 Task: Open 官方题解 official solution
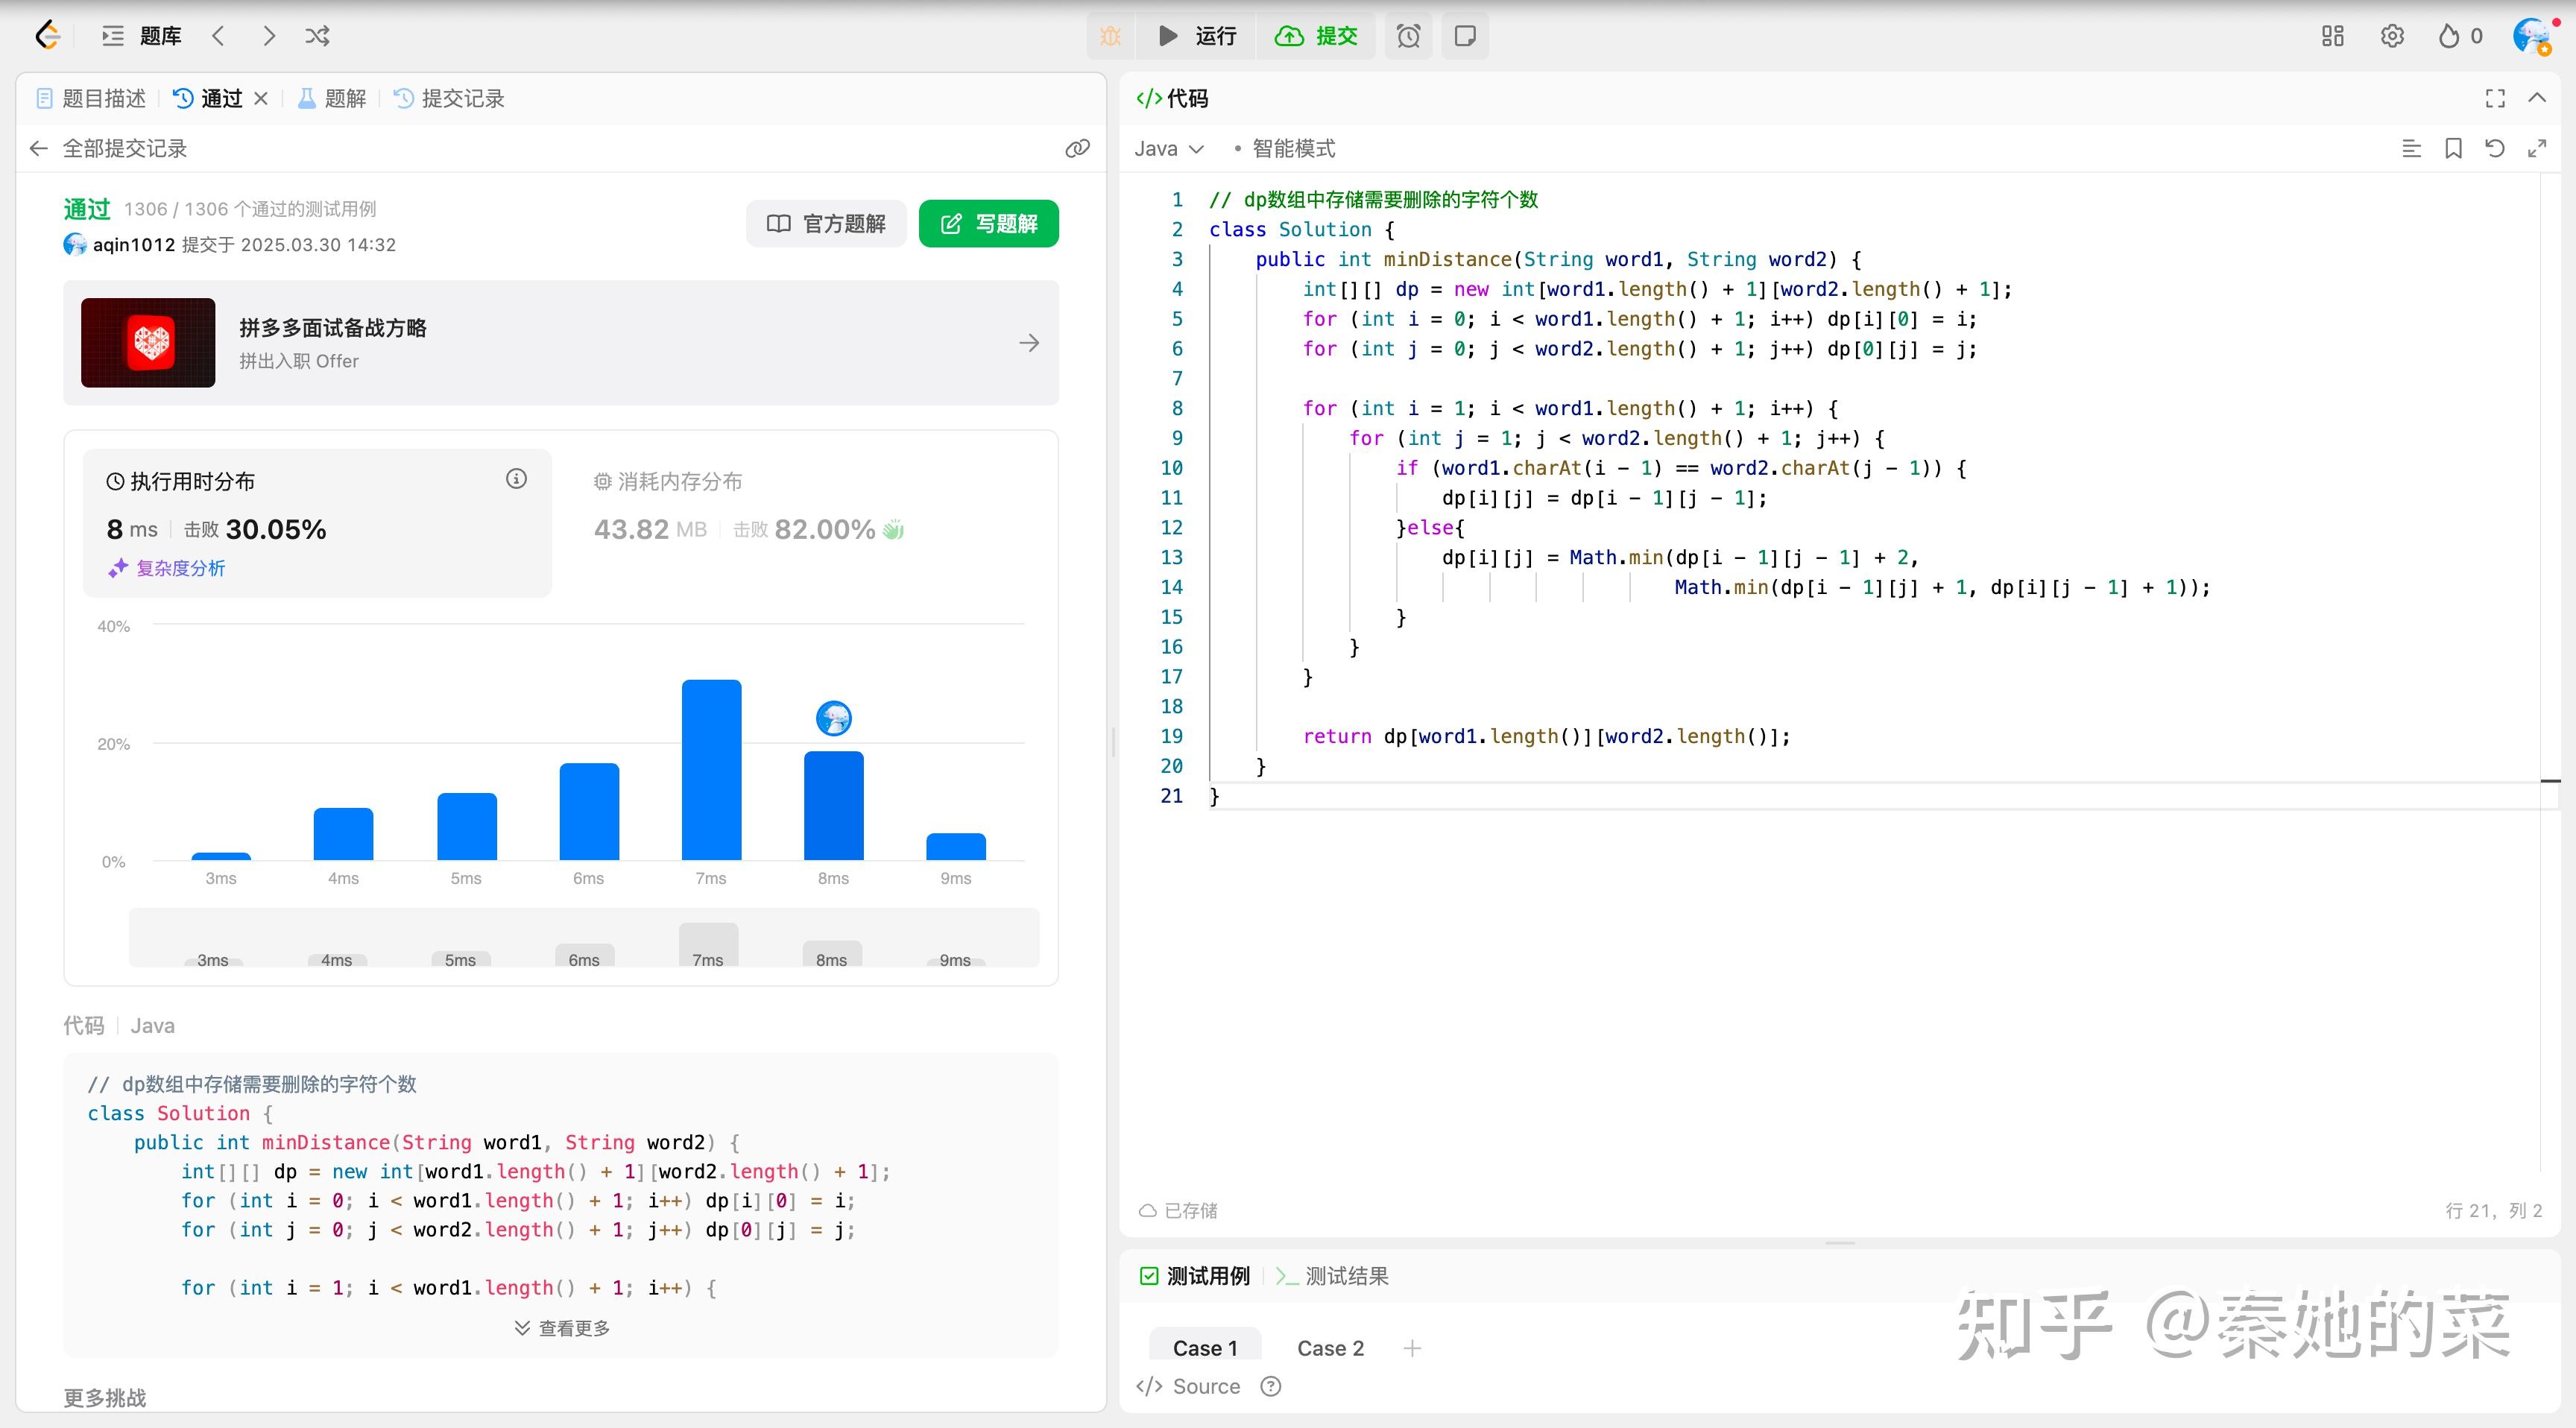click(826, 223)
